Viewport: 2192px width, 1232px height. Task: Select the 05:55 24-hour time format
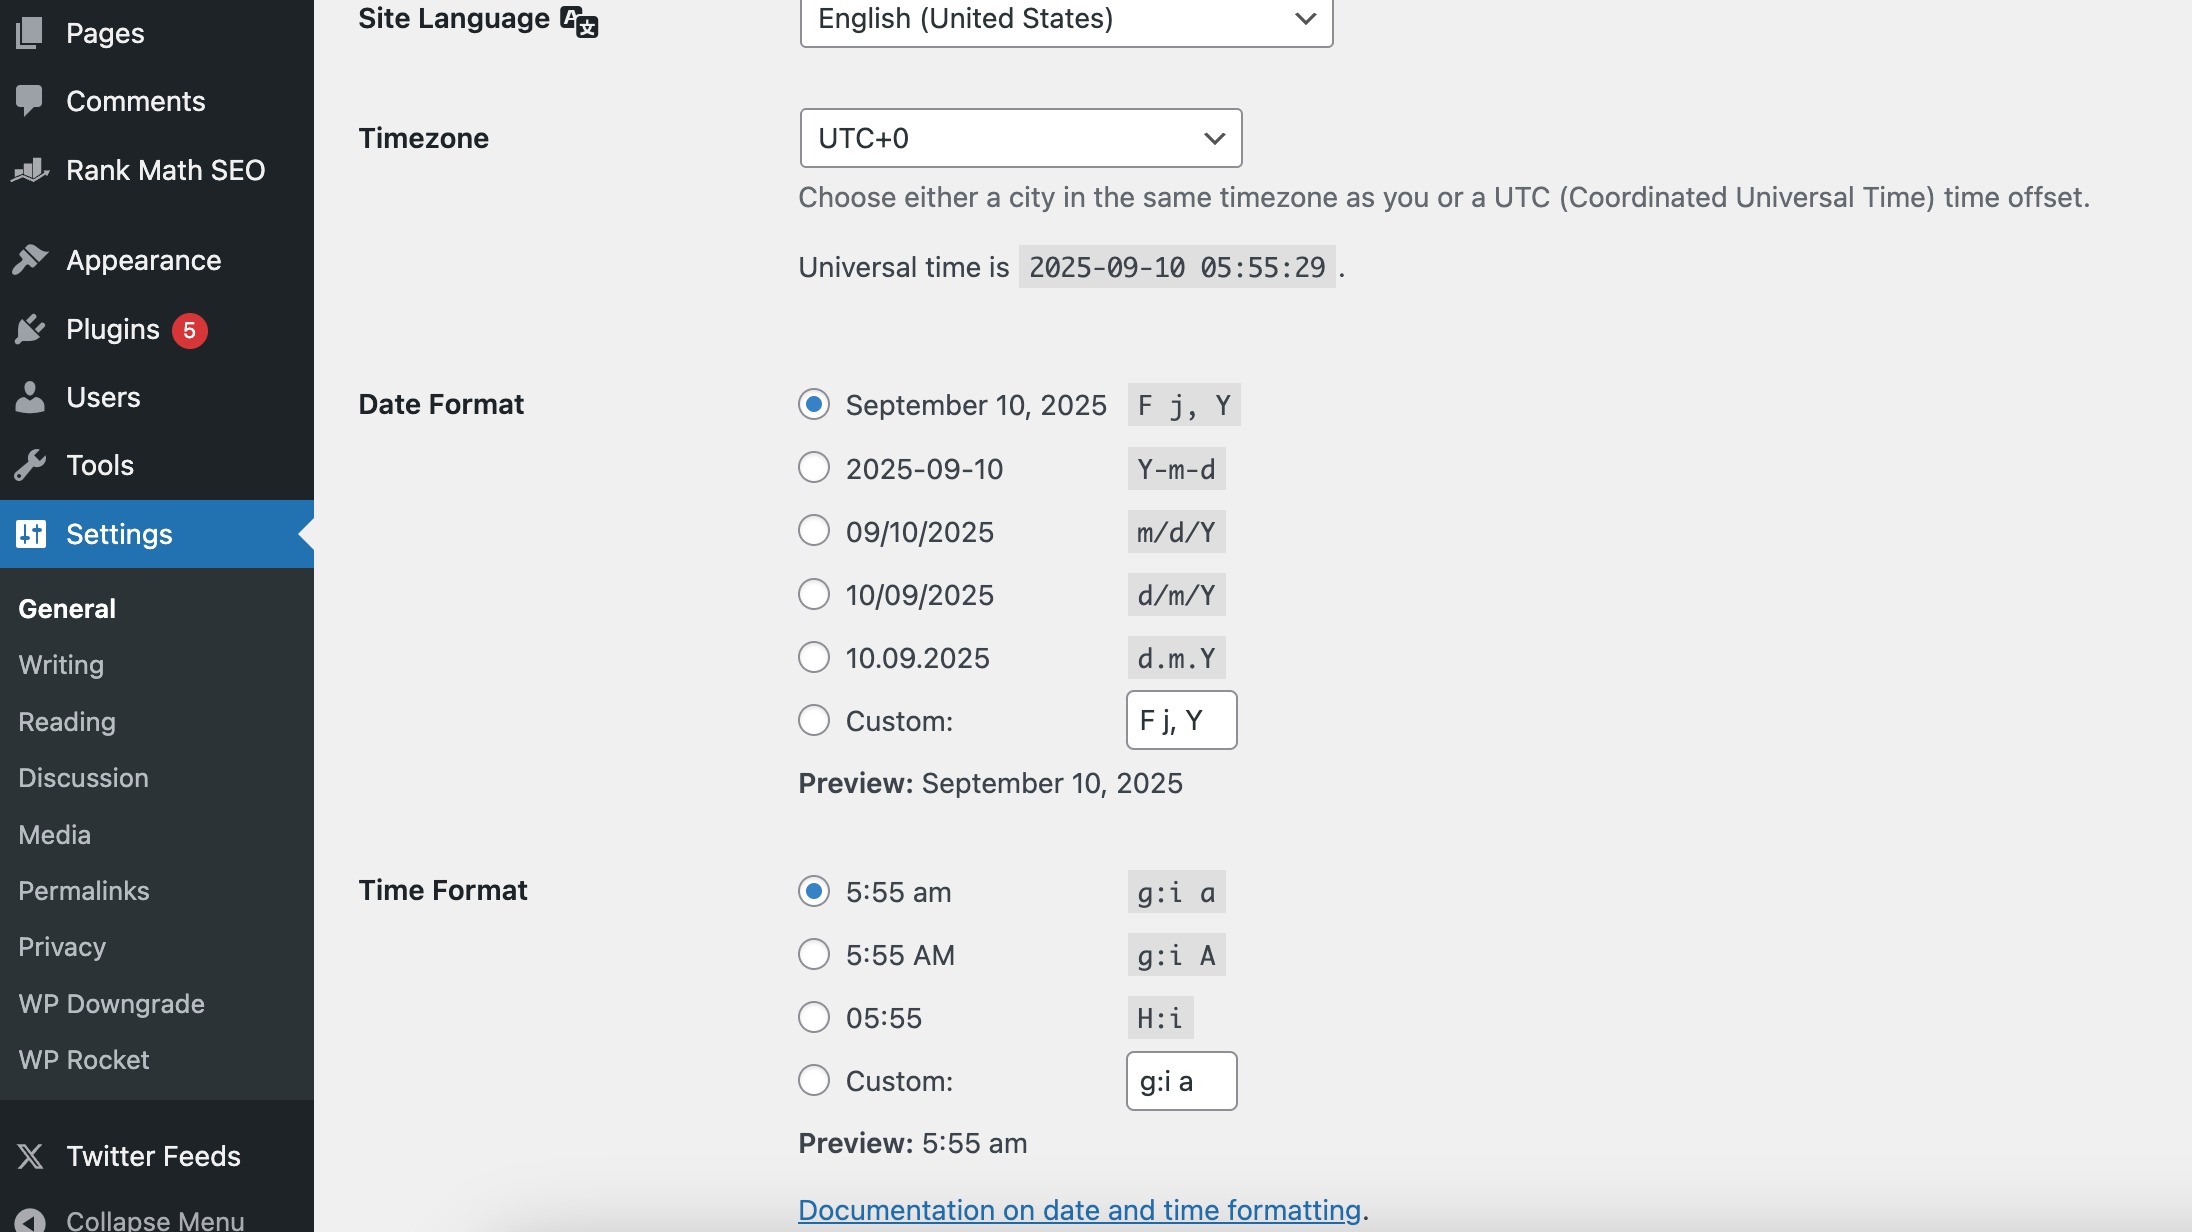tap(814, 1017)
